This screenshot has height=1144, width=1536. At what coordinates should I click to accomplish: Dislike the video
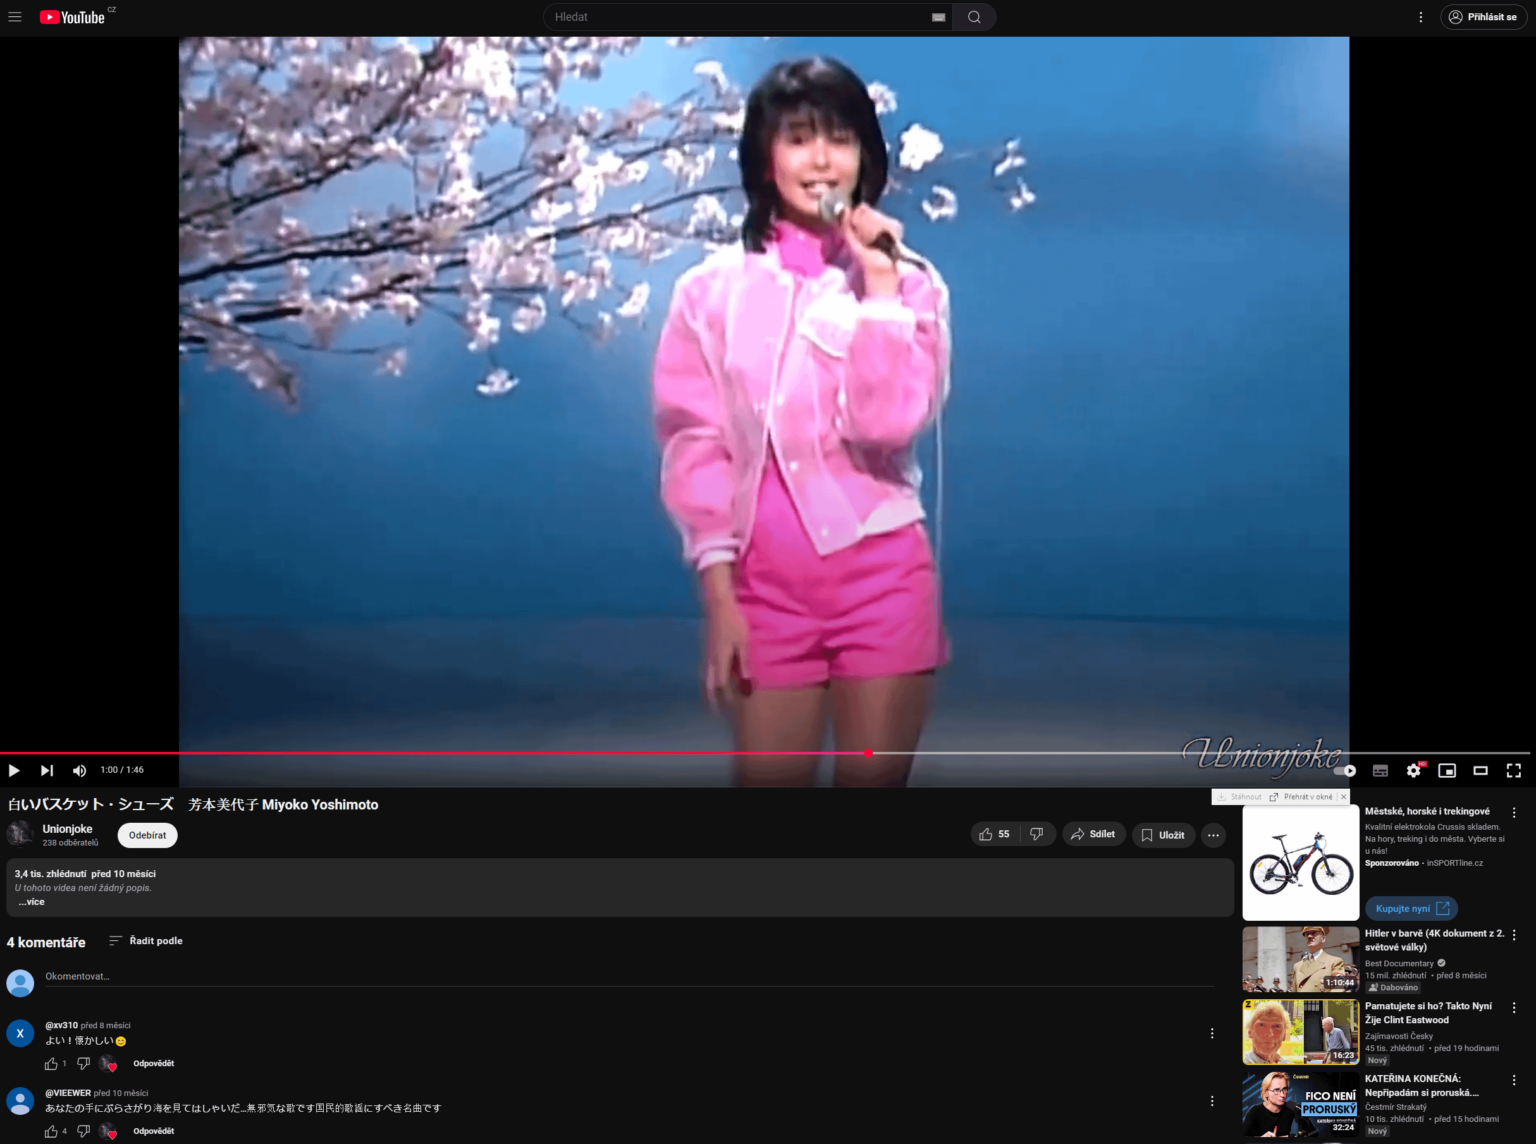point(1037,834)
